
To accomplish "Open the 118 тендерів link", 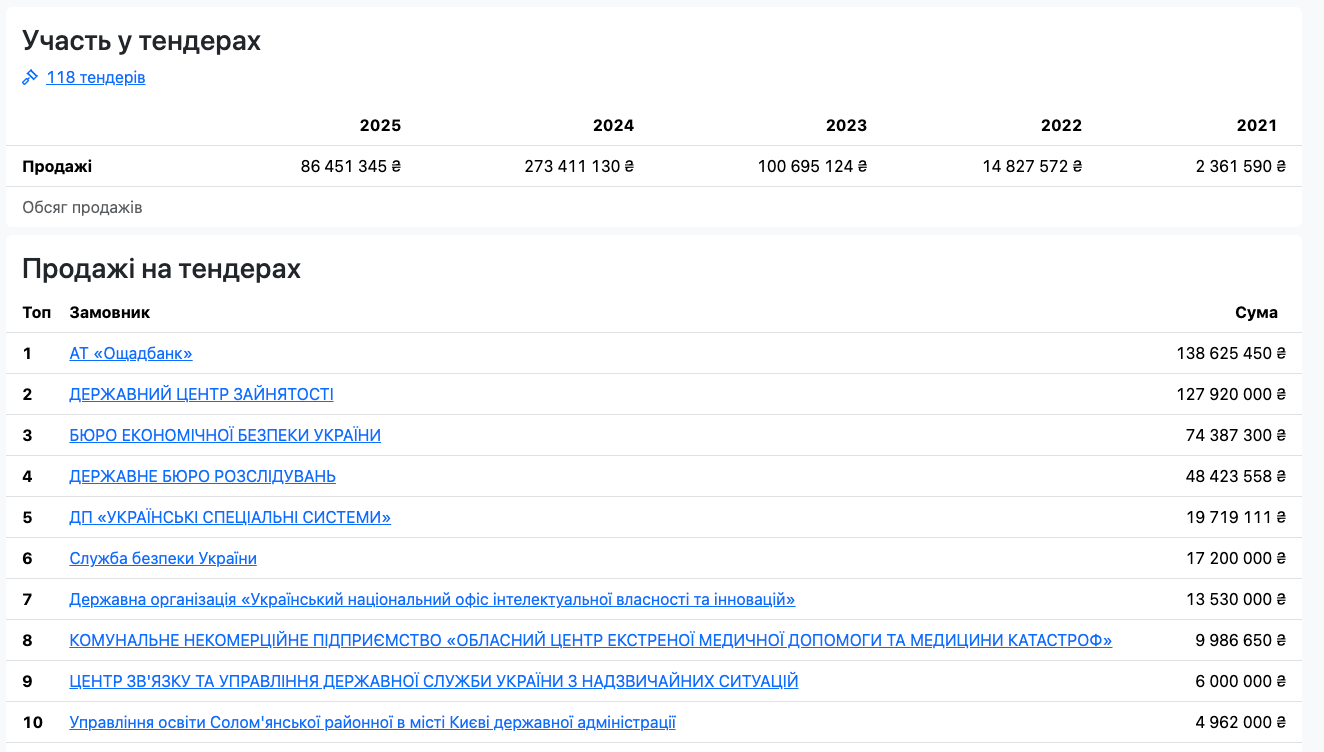I will pyautogui.click(x=95, y=77).
